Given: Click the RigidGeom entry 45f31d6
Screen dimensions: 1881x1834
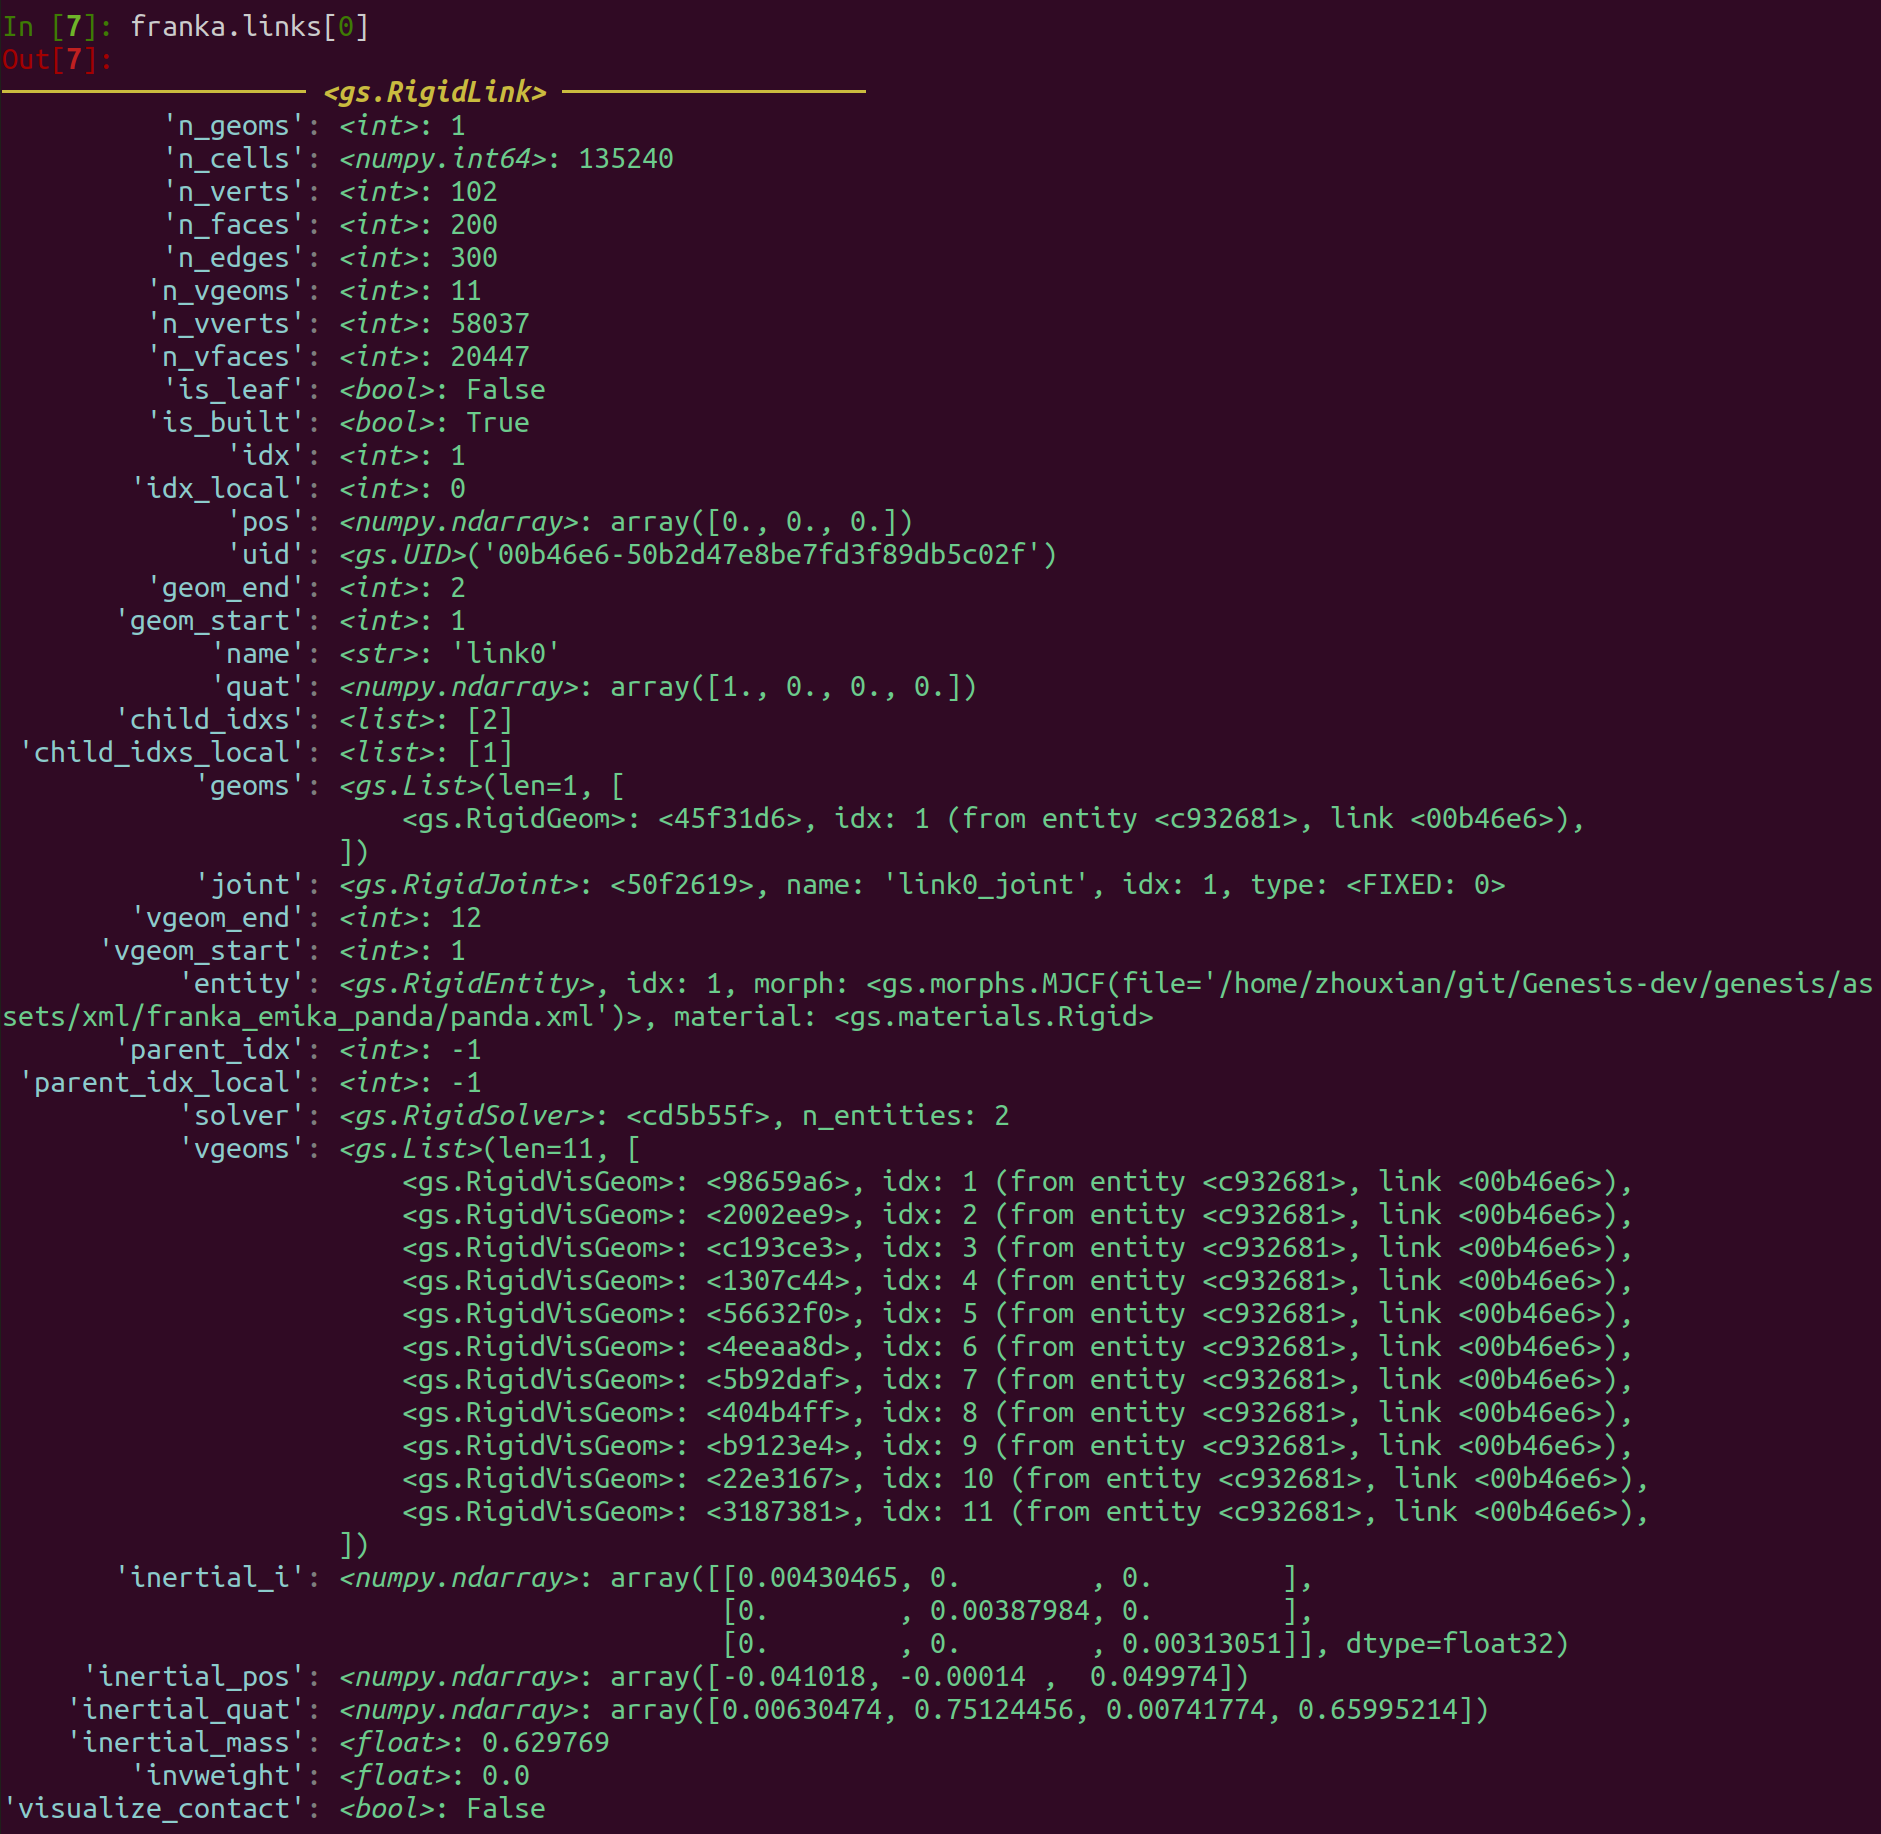Looking at the screenshot, I should point(994,818).
